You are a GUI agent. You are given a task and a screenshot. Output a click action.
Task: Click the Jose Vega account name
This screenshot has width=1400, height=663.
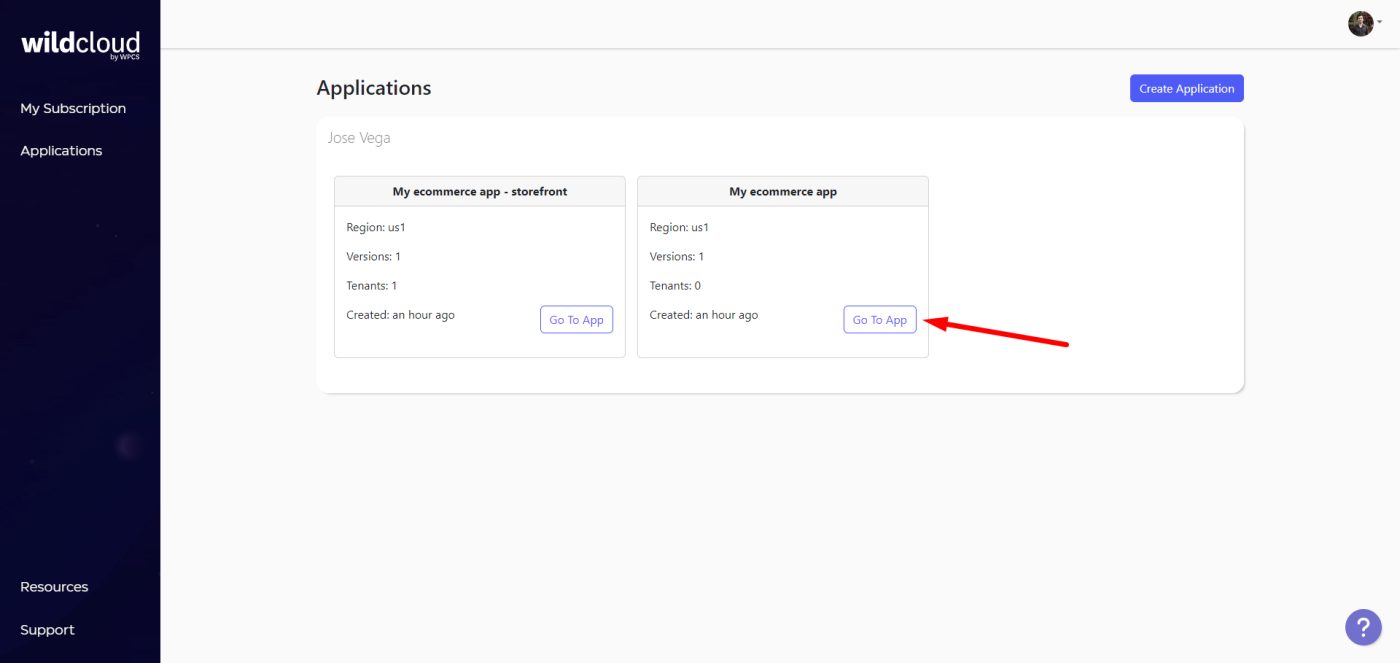[359, 138]
